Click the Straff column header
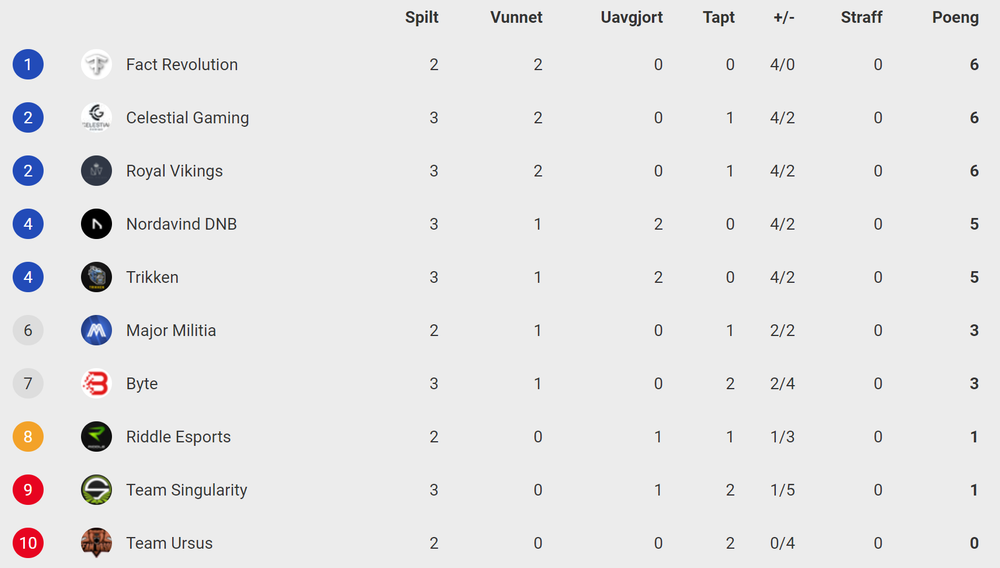The image size is (1000, 568). (861, 17)
